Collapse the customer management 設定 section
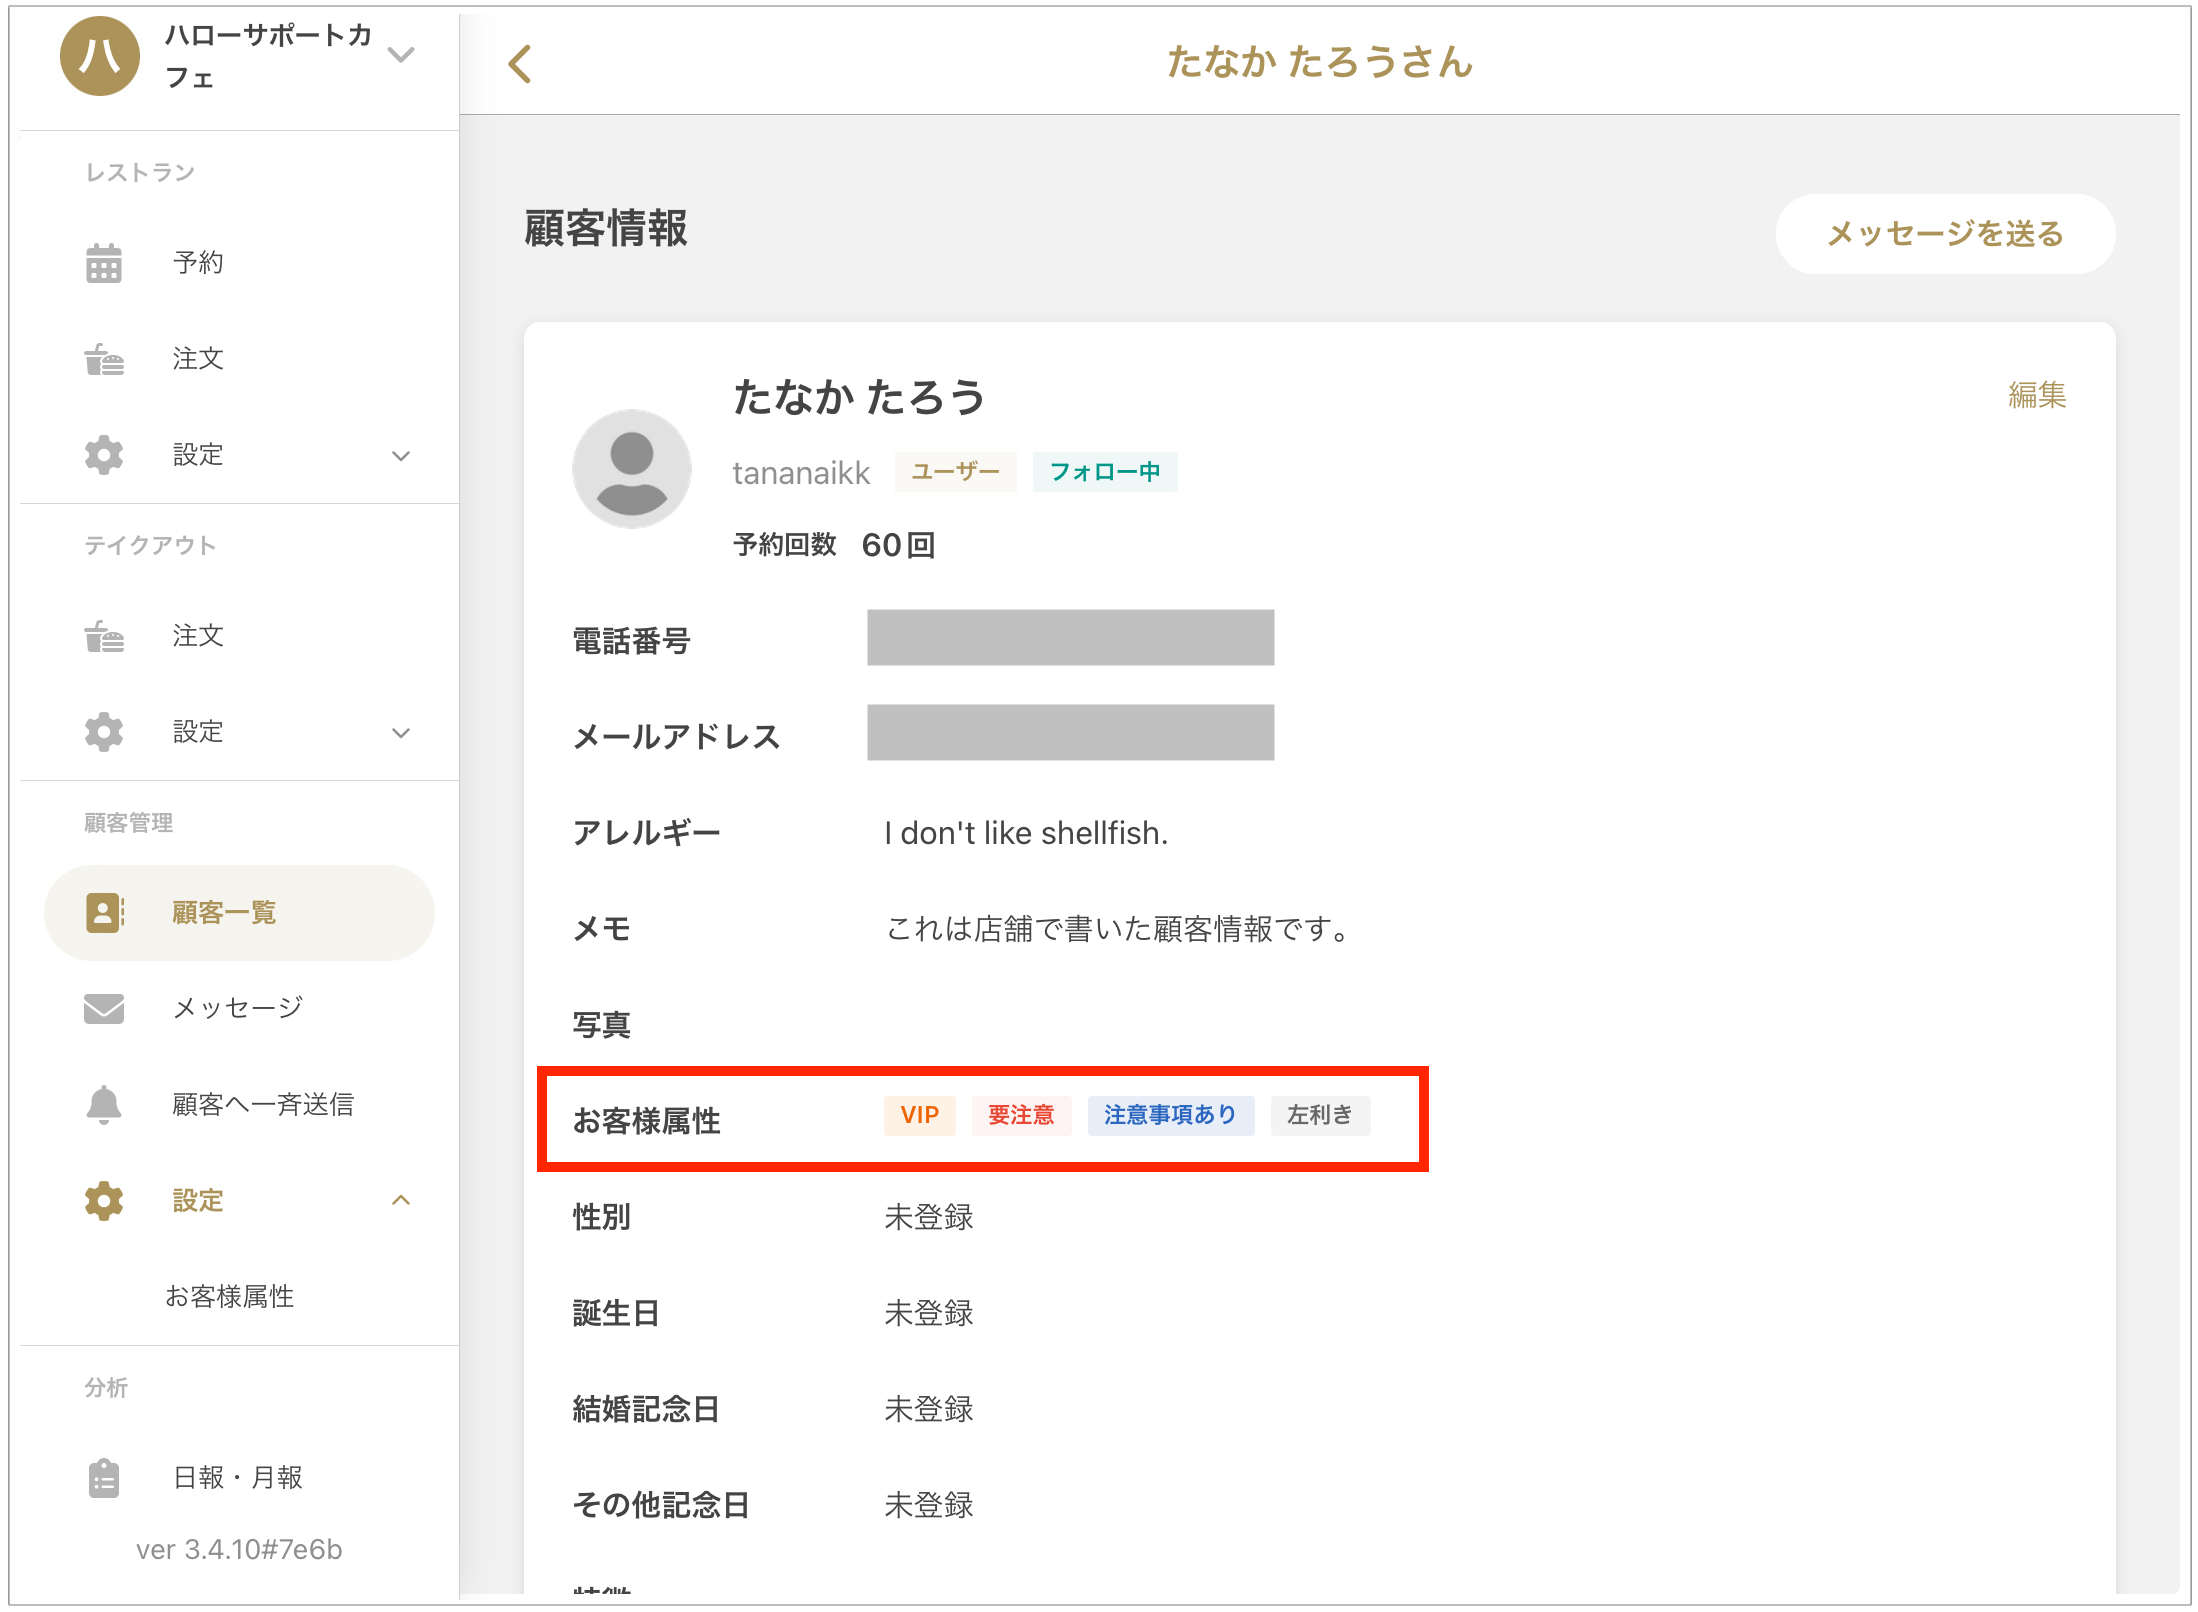 point(401,1200)
